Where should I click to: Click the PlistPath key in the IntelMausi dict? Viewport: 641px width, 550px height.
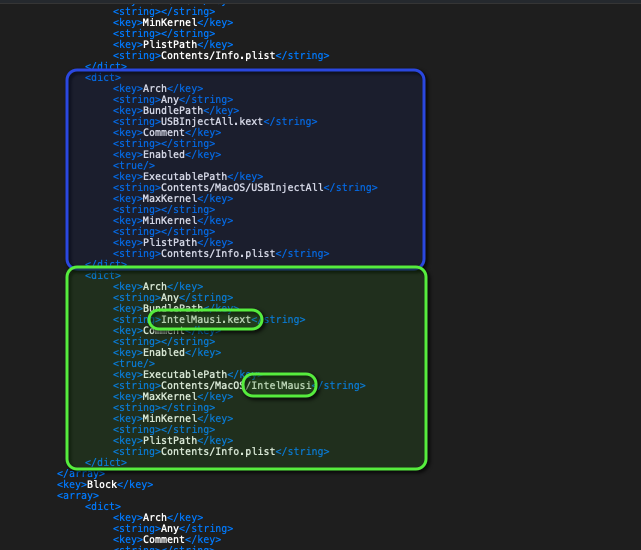pyautogui.click(x=173, y=440)
